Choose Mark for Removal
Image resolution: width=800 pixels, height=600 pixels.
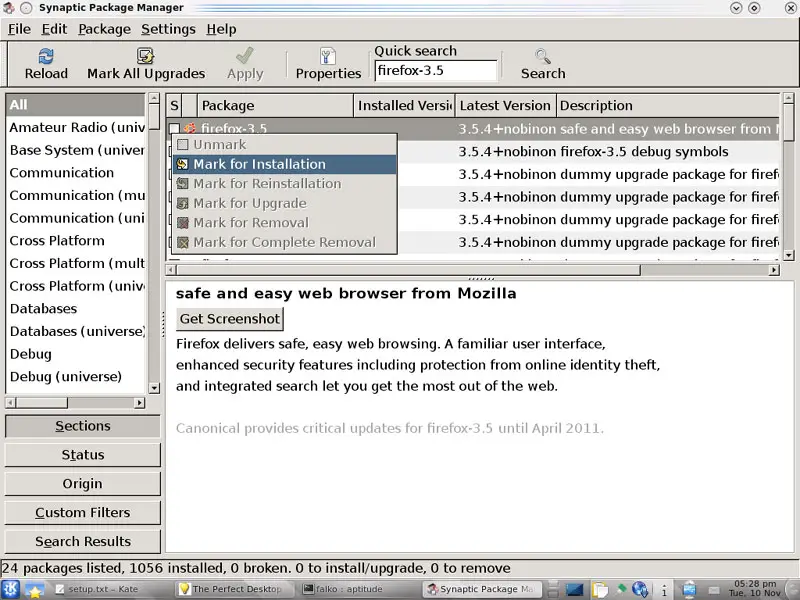coord(285,222)
